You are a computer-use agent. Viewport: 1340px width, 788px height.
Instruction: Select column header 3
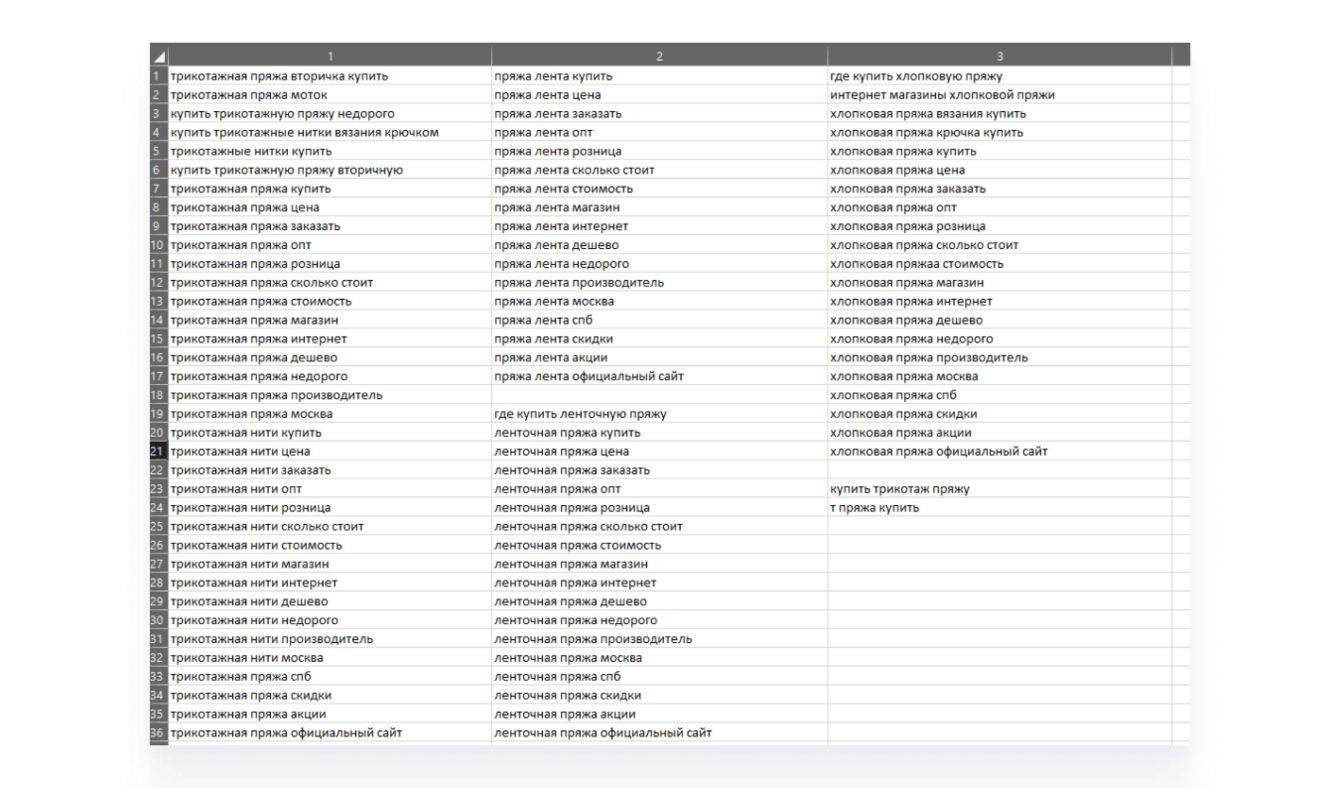pyautogui.click(x=999, y=56)
